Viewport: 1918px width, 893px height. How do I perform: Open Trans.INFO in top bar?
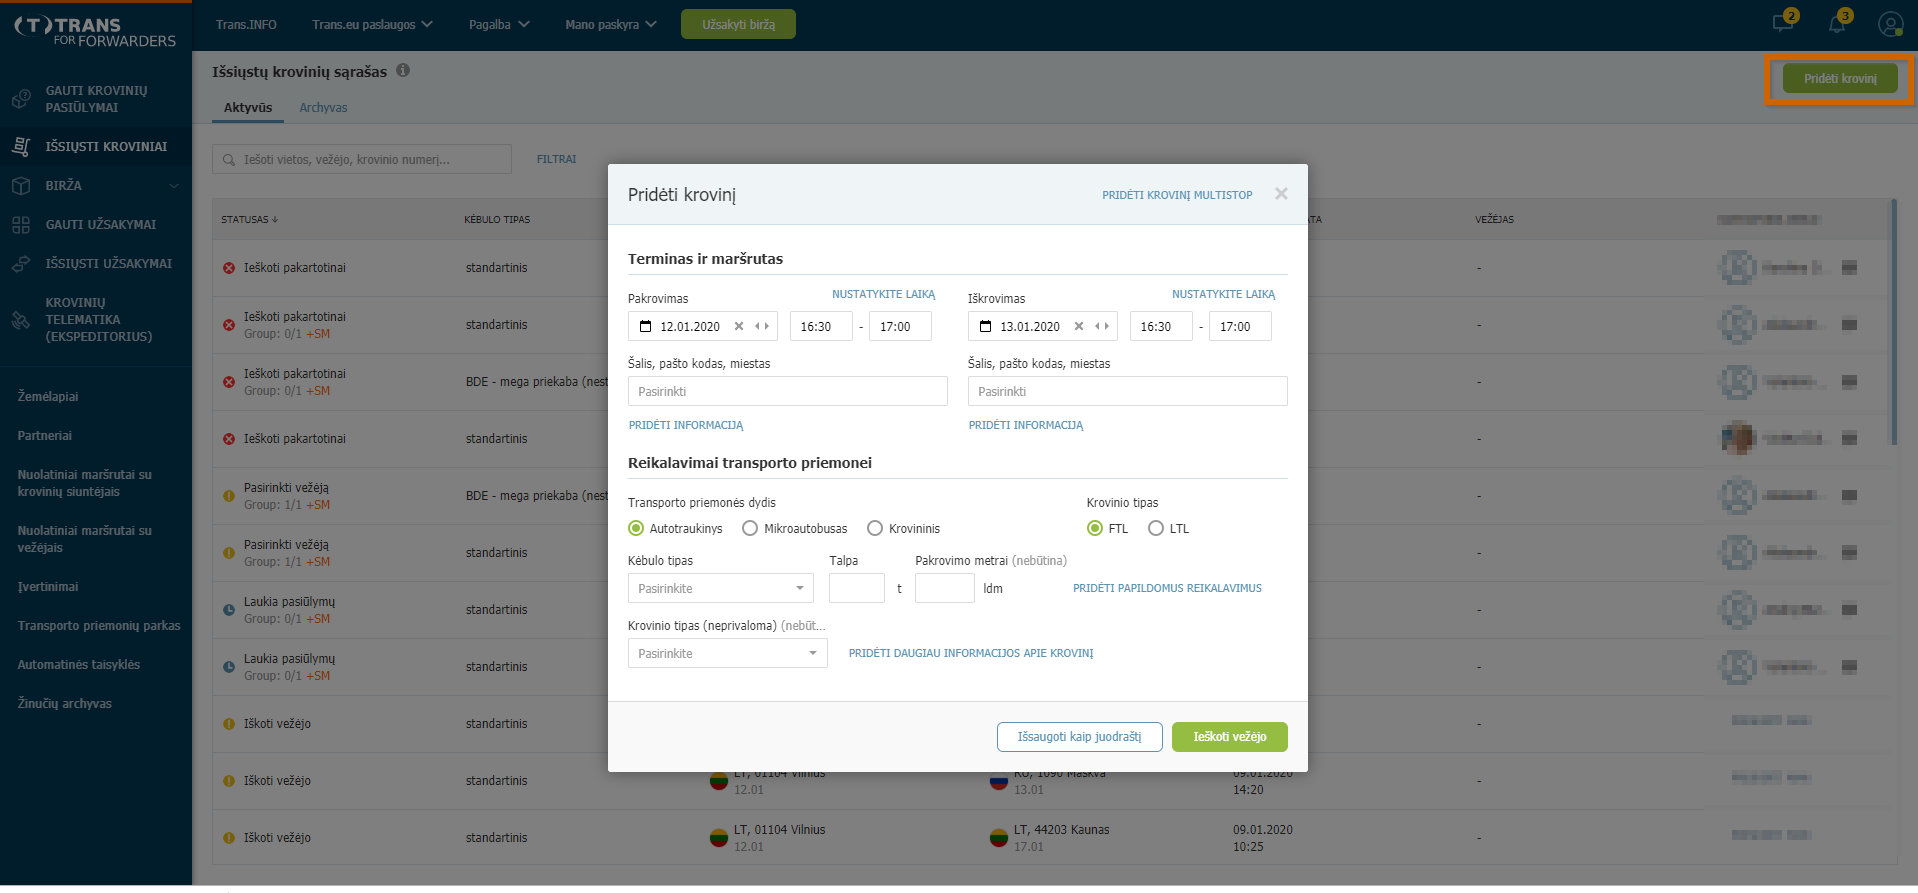click(246, 24)
